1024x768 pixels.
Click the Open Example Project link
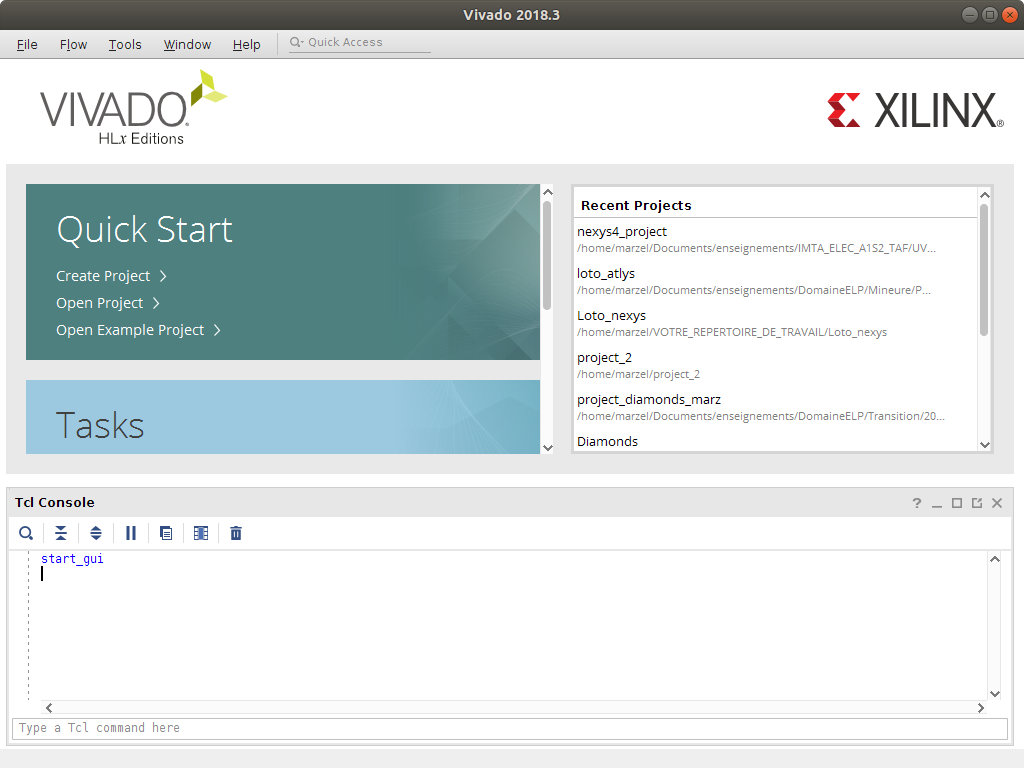point(130,330)
